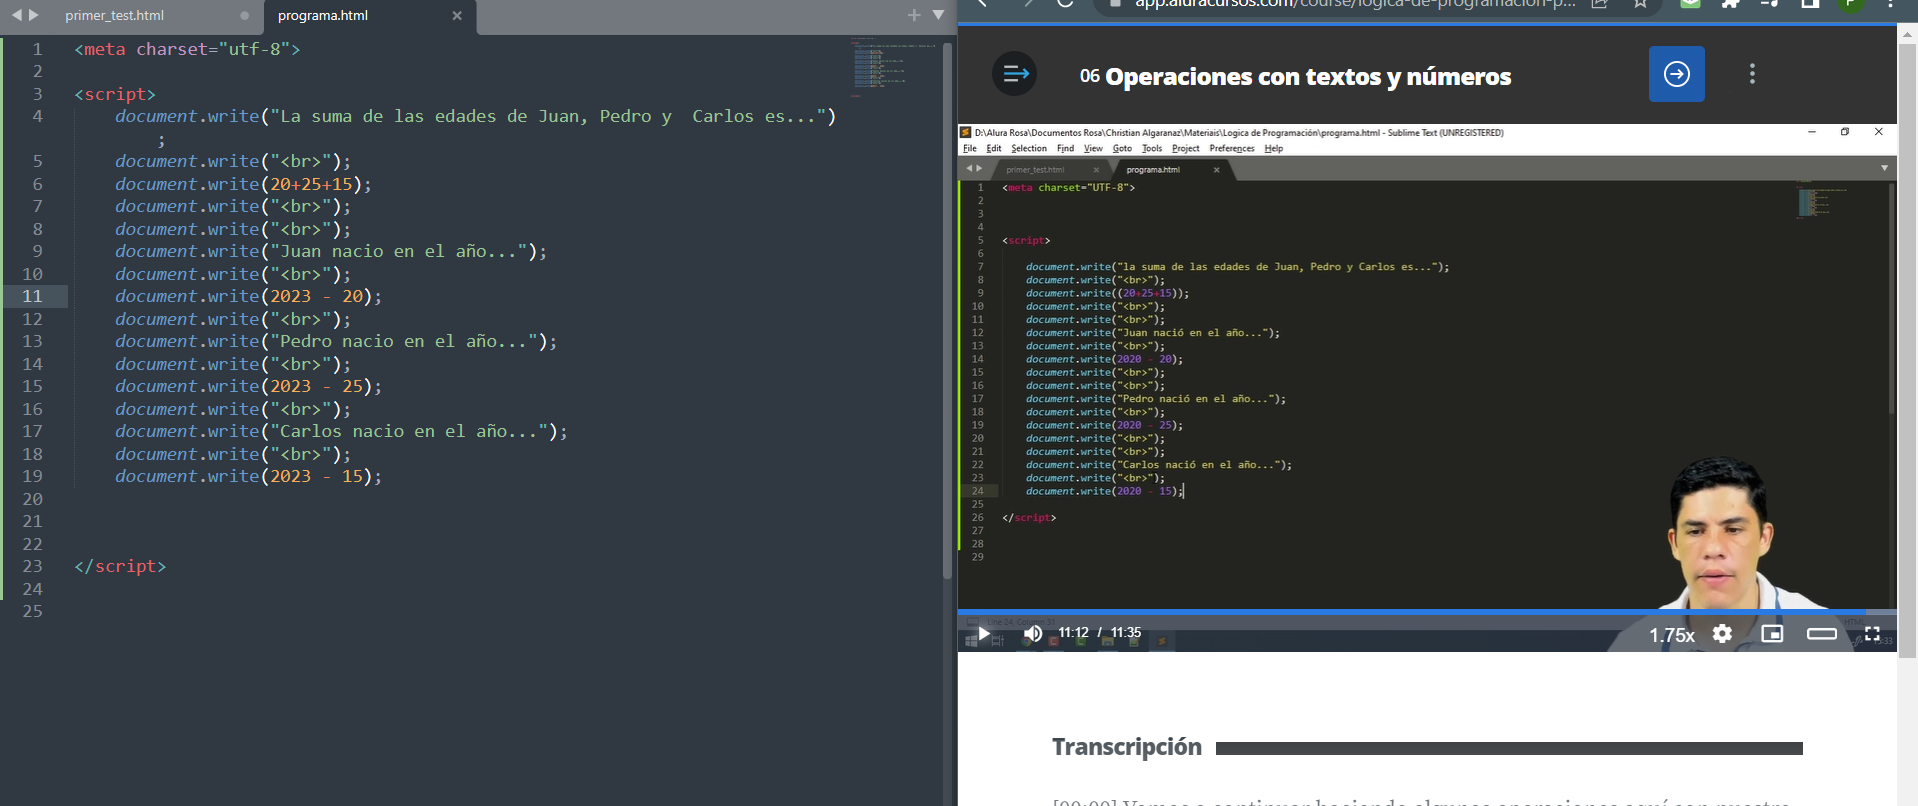The image size is (1918, 806).
Task: Show previous tab arrow in Sublime
Action: pos(16,15)
